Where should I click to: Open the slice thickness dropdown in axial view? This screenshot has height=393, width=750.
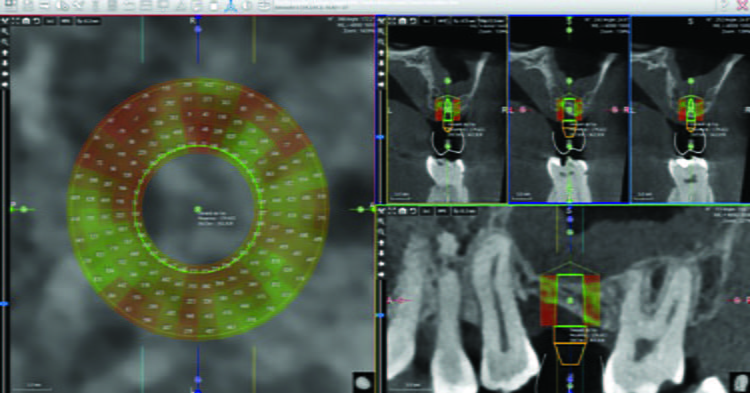(88, 22)
